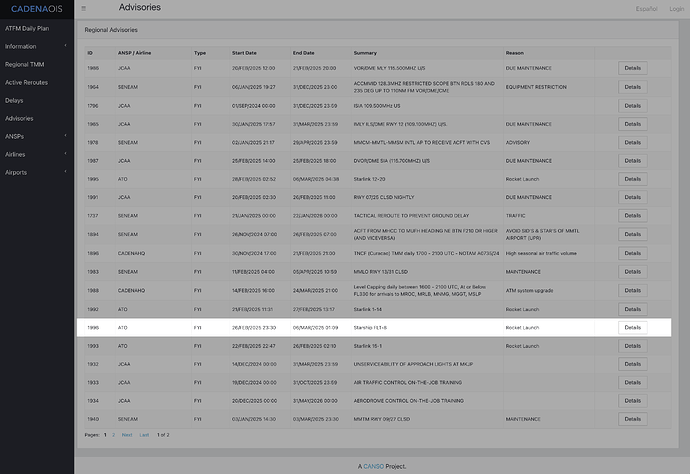Image resolution: width=690 pixels, height=474 pixels.
Task: Select Advisories in the sidebar
Action: click(x=19, y=118)
